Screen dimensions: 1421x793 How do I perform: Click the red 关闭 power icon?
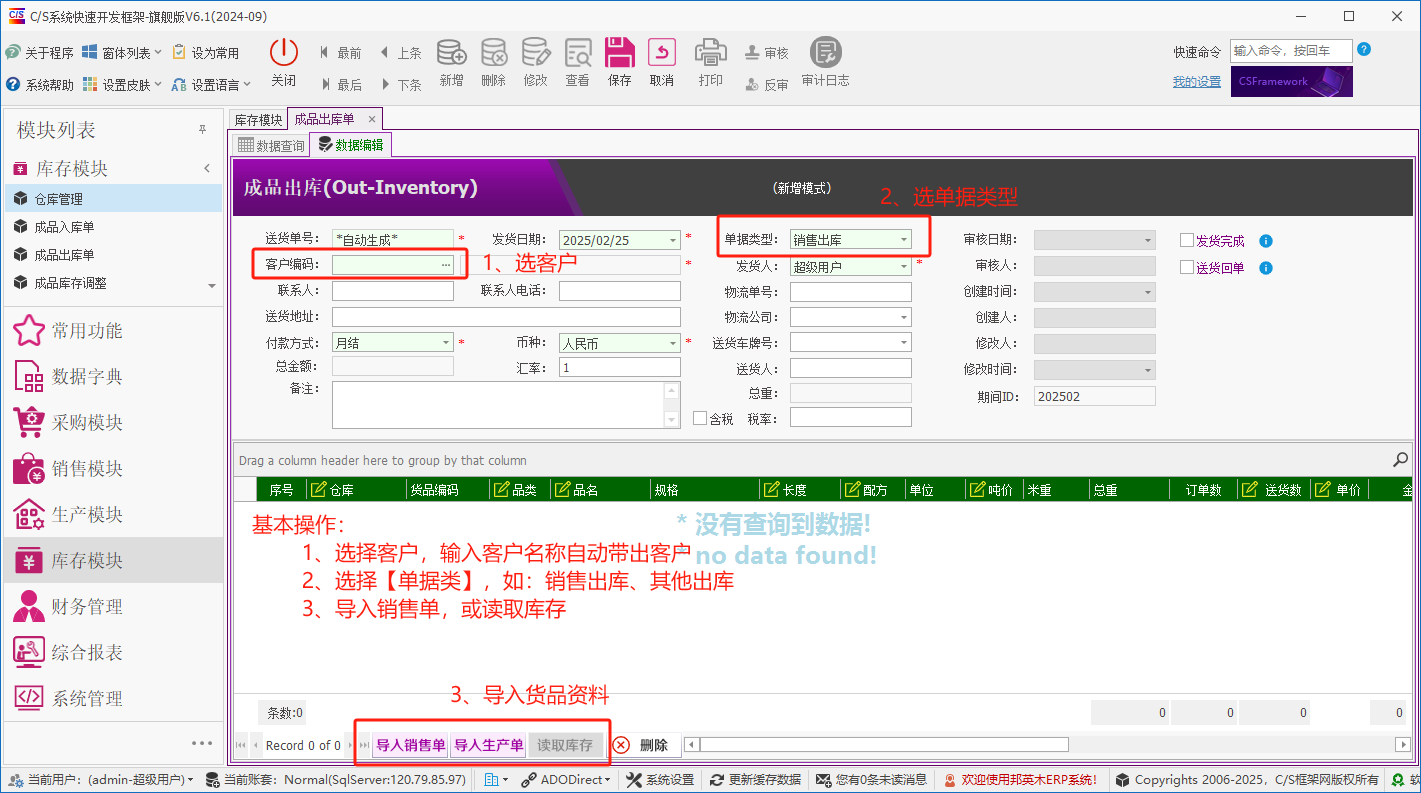click(284, 52)
